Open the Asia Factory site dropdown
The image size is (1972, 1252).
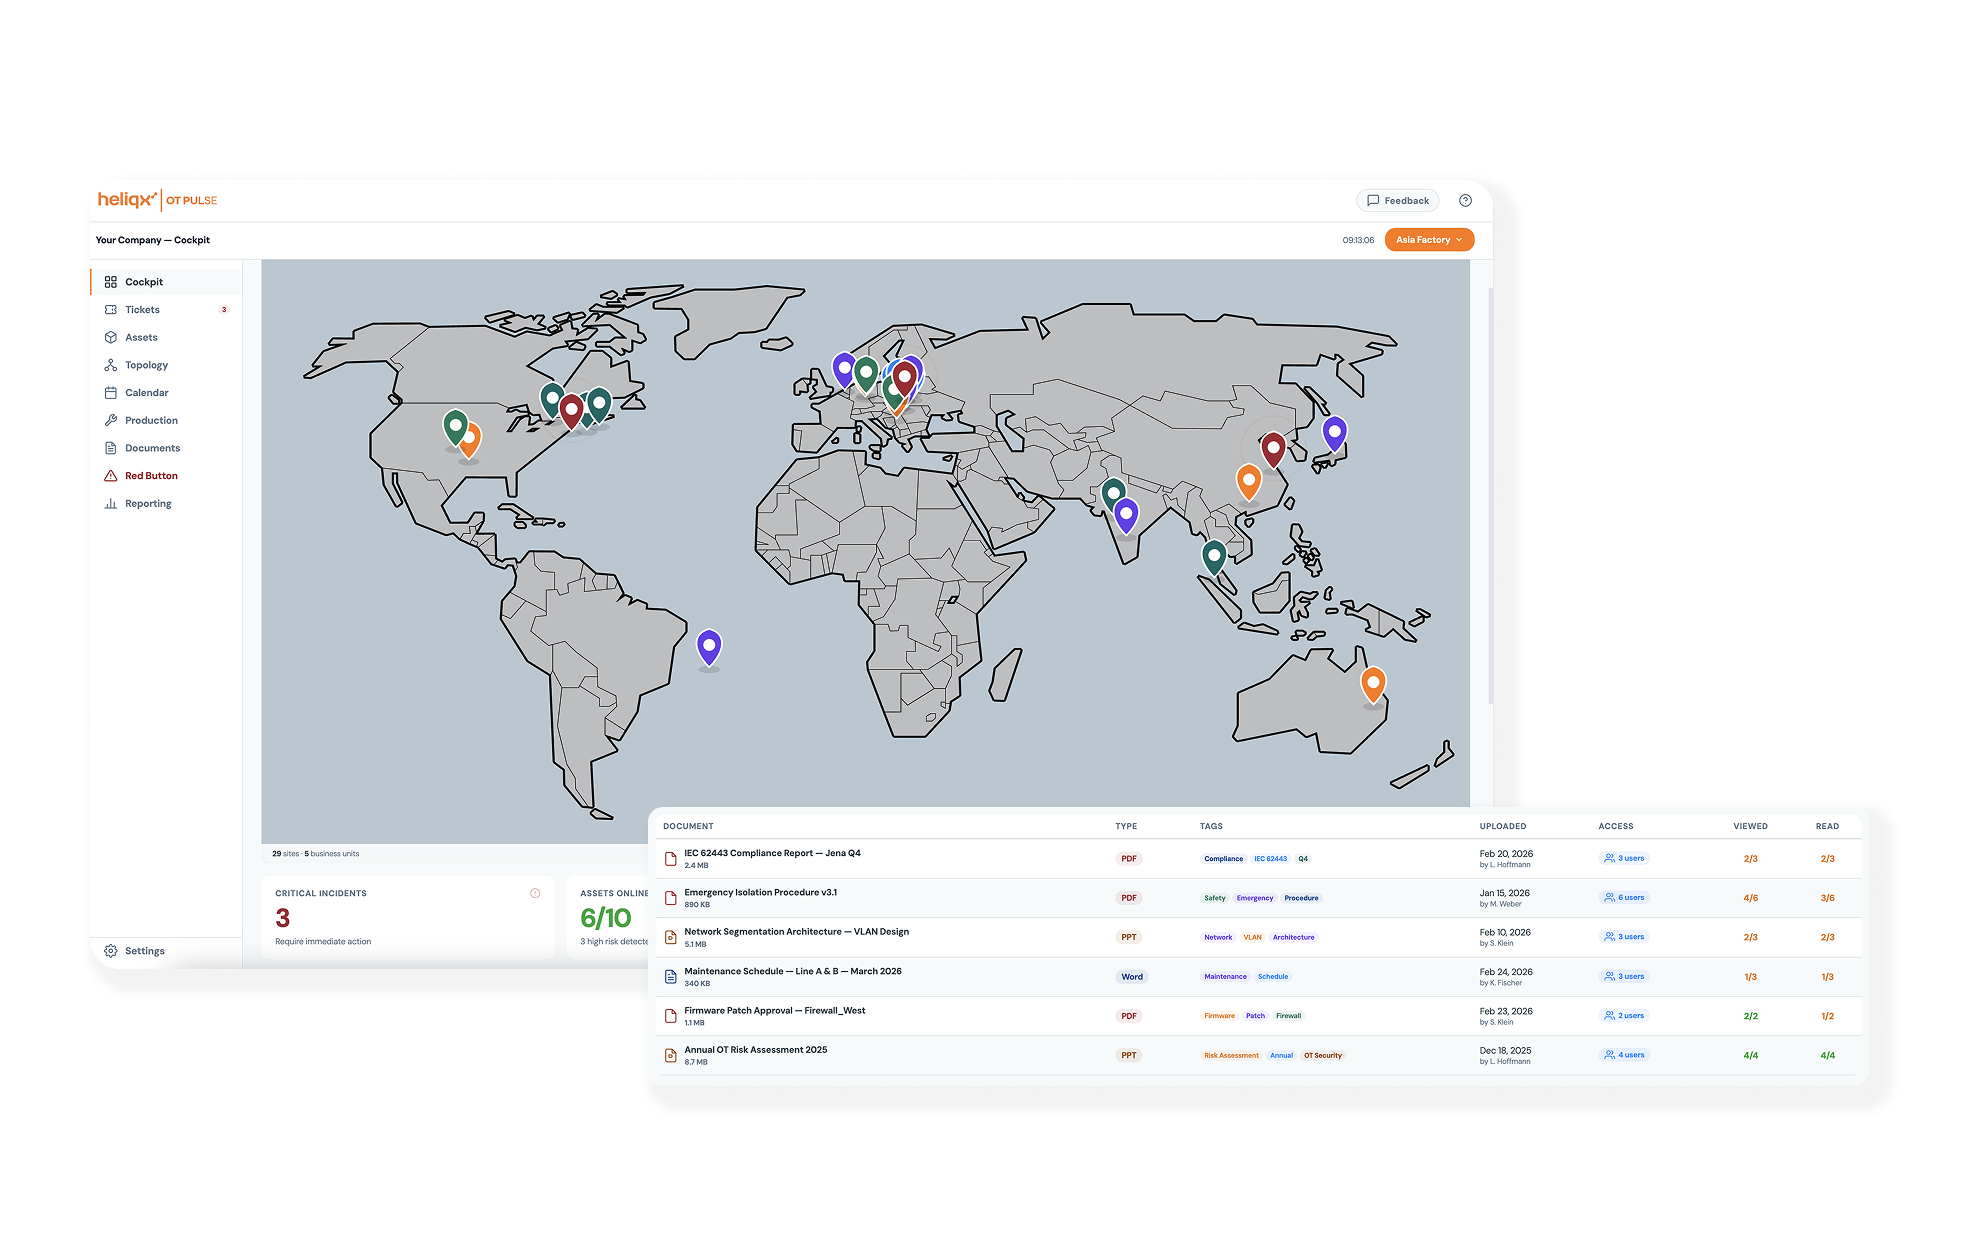point(1428,239)
